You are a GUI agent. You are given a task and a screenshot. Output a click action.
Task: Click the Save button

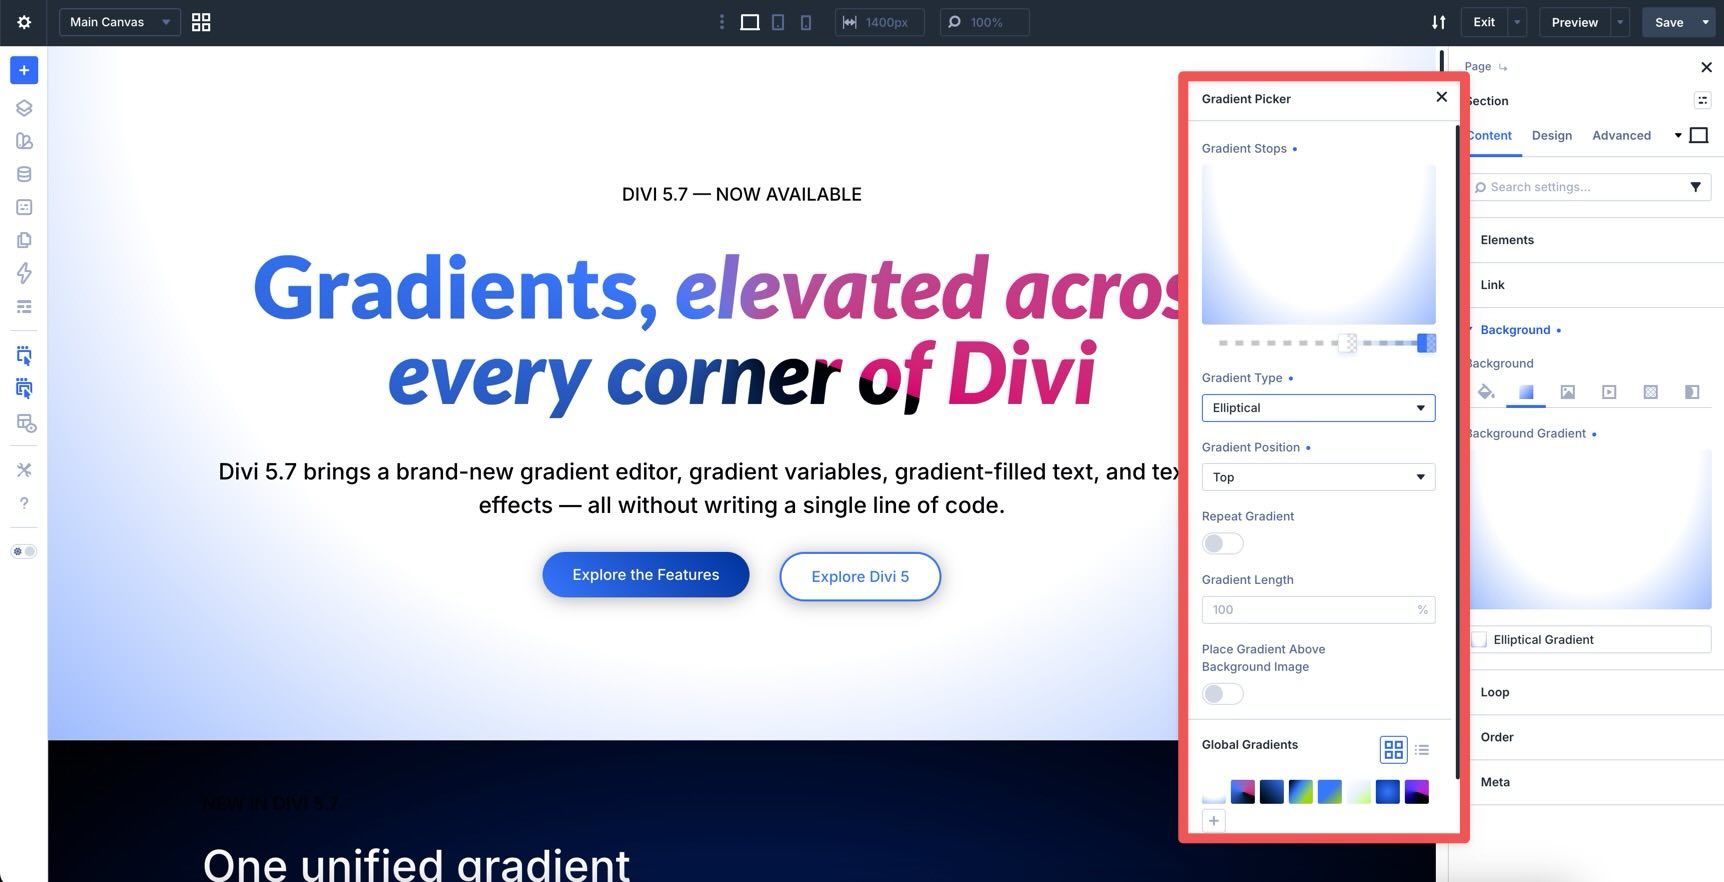(x=1669, y=22)
